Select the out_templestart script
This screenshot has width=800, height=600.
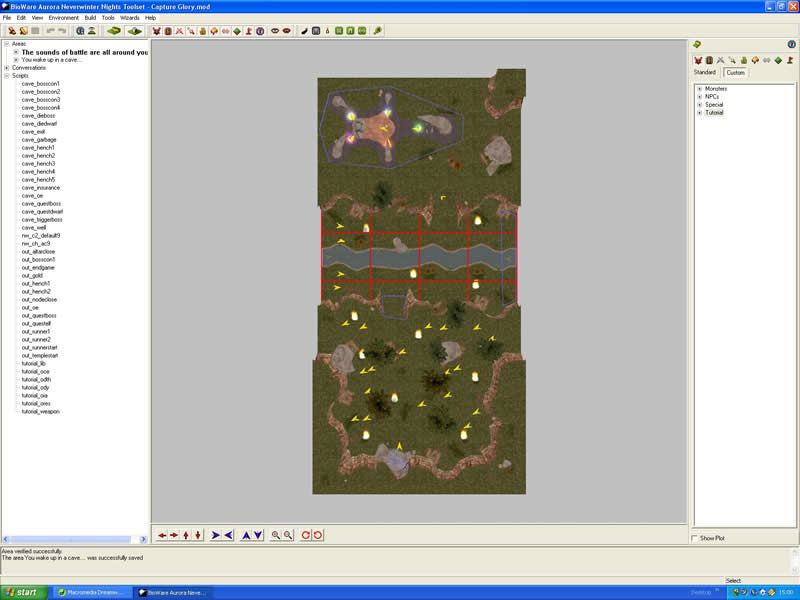tap(40, 356)
